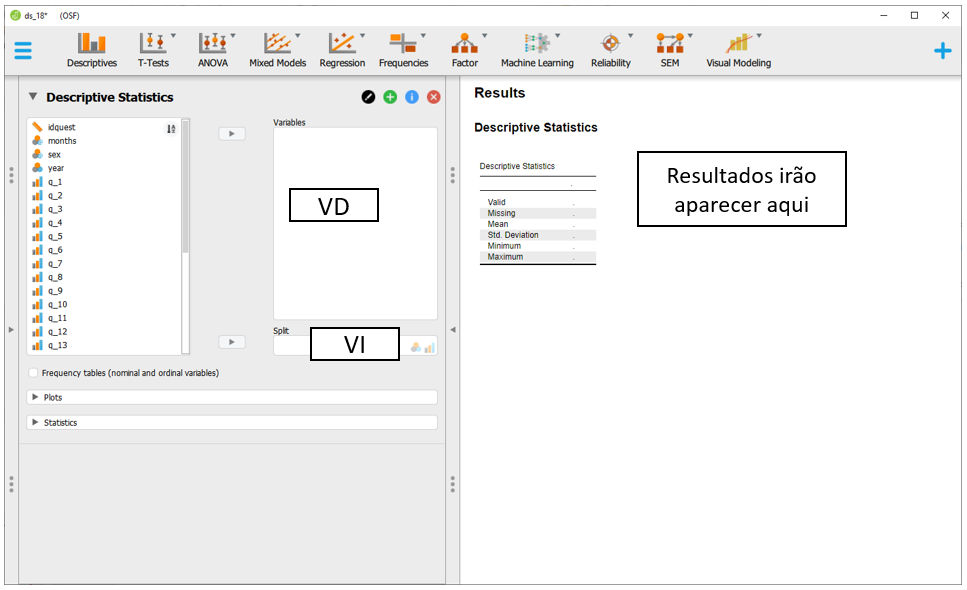Open the Machine Learning module menu
The width and height of the screenshot is (967, 590).
point(537,50)
